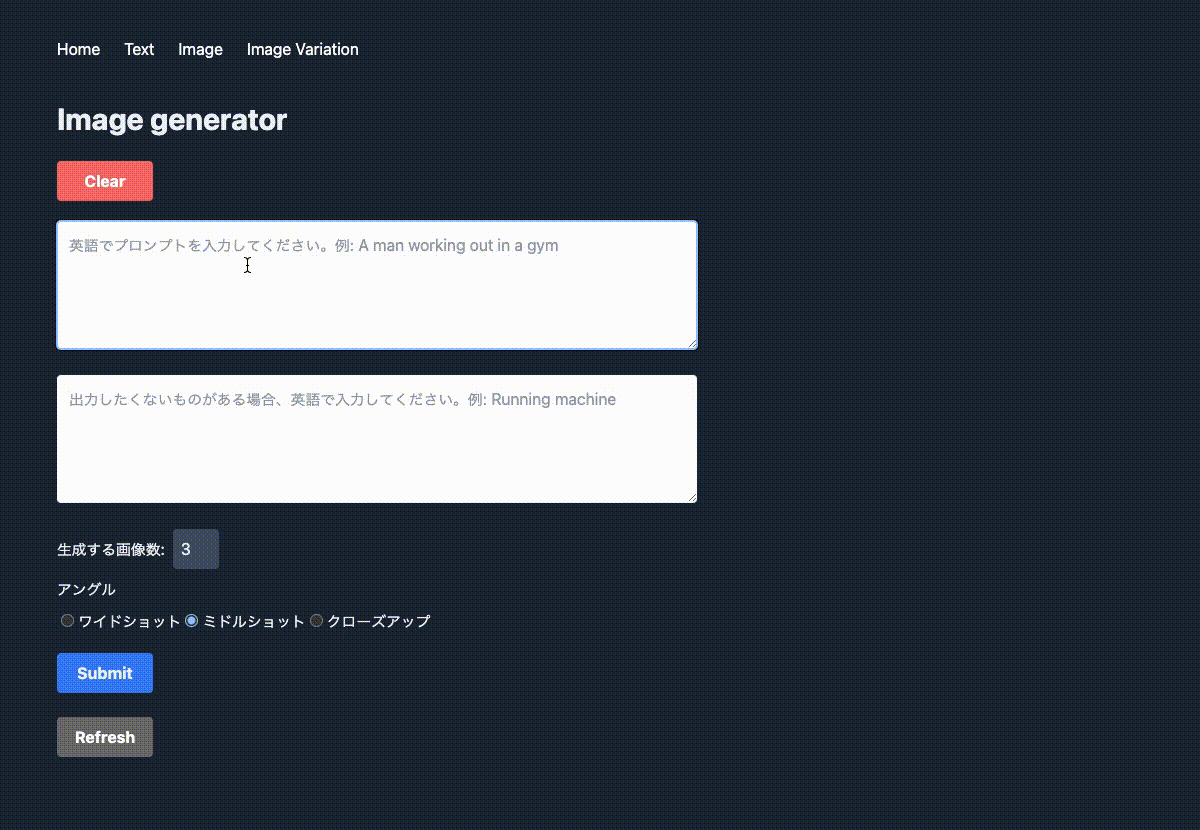Choose クローズアップ as the camera angle
The height and width of the screenshot is (830, 1200).
click(316, 620)
